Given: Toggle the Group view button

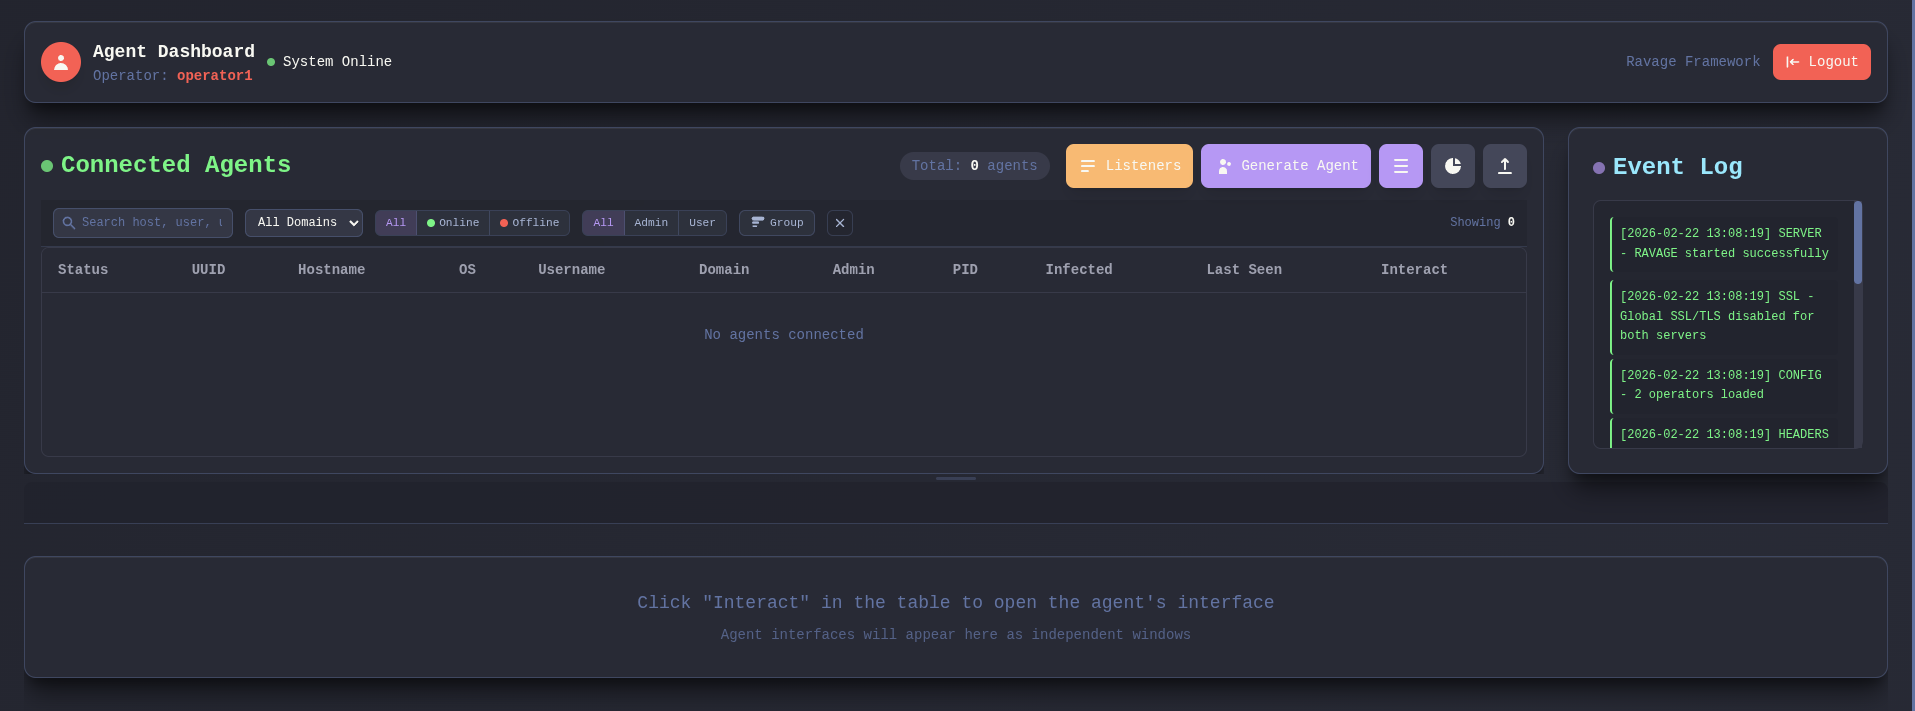Looking at the screenshot, I should click(x=777, y=223).
